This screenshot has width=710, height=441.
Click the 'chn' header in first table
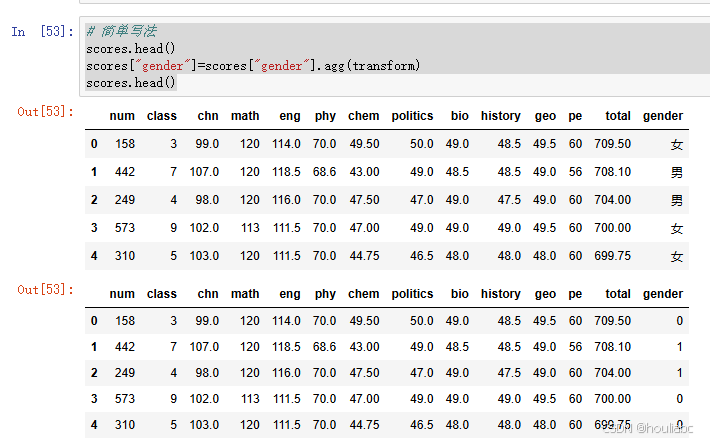click(x=208, y=116)
